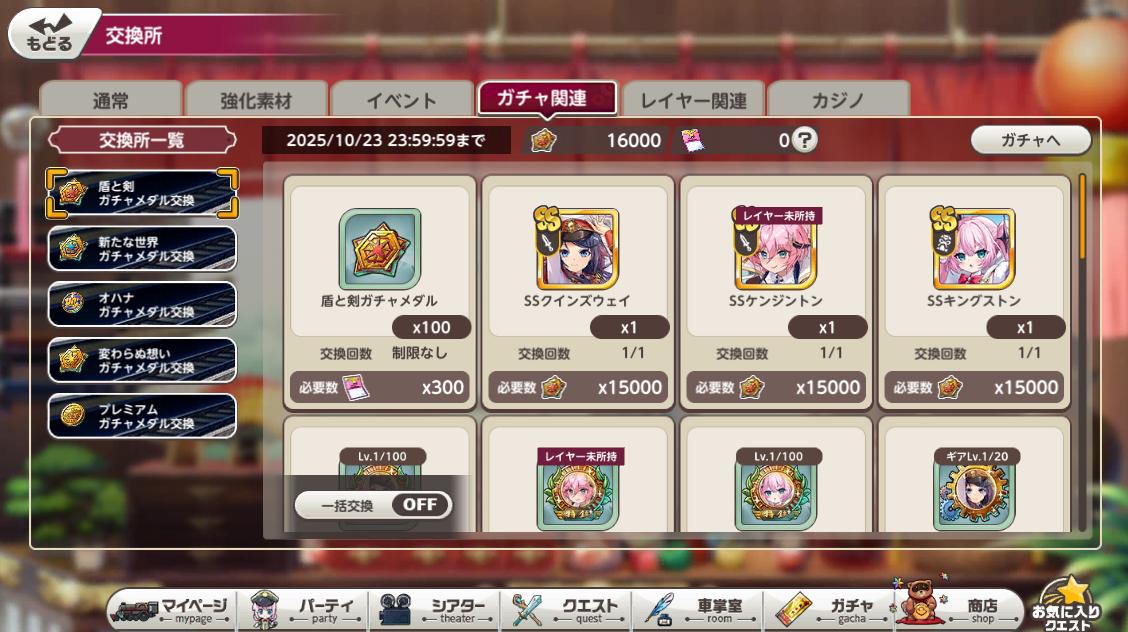Toggle 一括交換 OFF switch
The width and height of the screenshot is (1128, 632).
click(373, 505)
